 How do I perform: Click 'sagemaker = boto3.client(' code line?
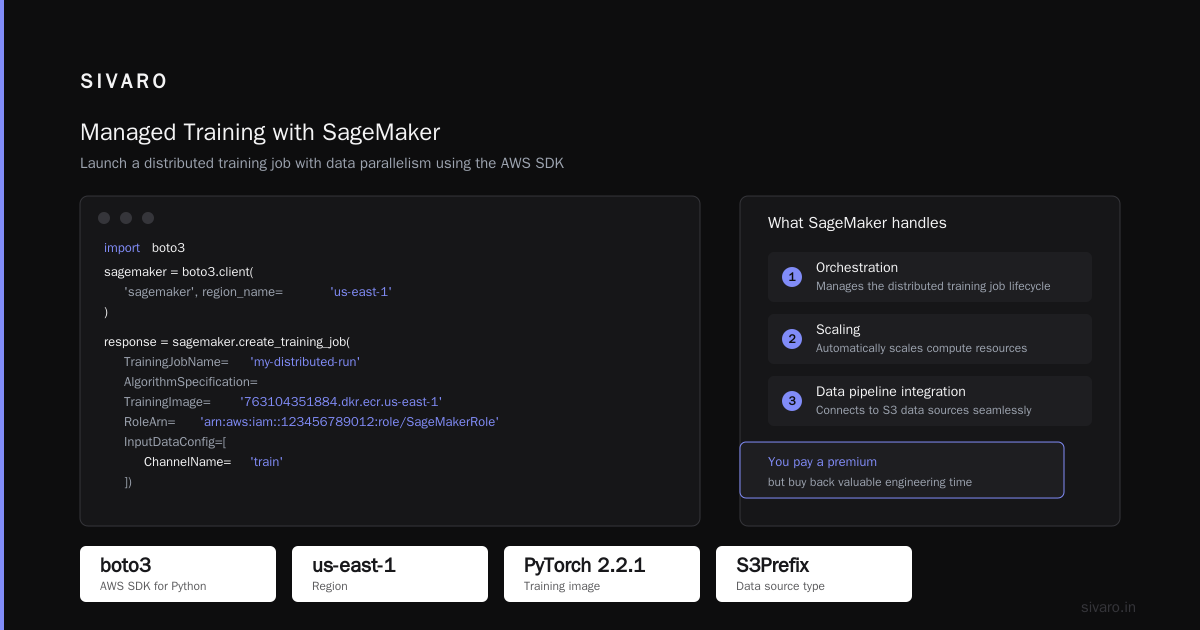(179, 272)
